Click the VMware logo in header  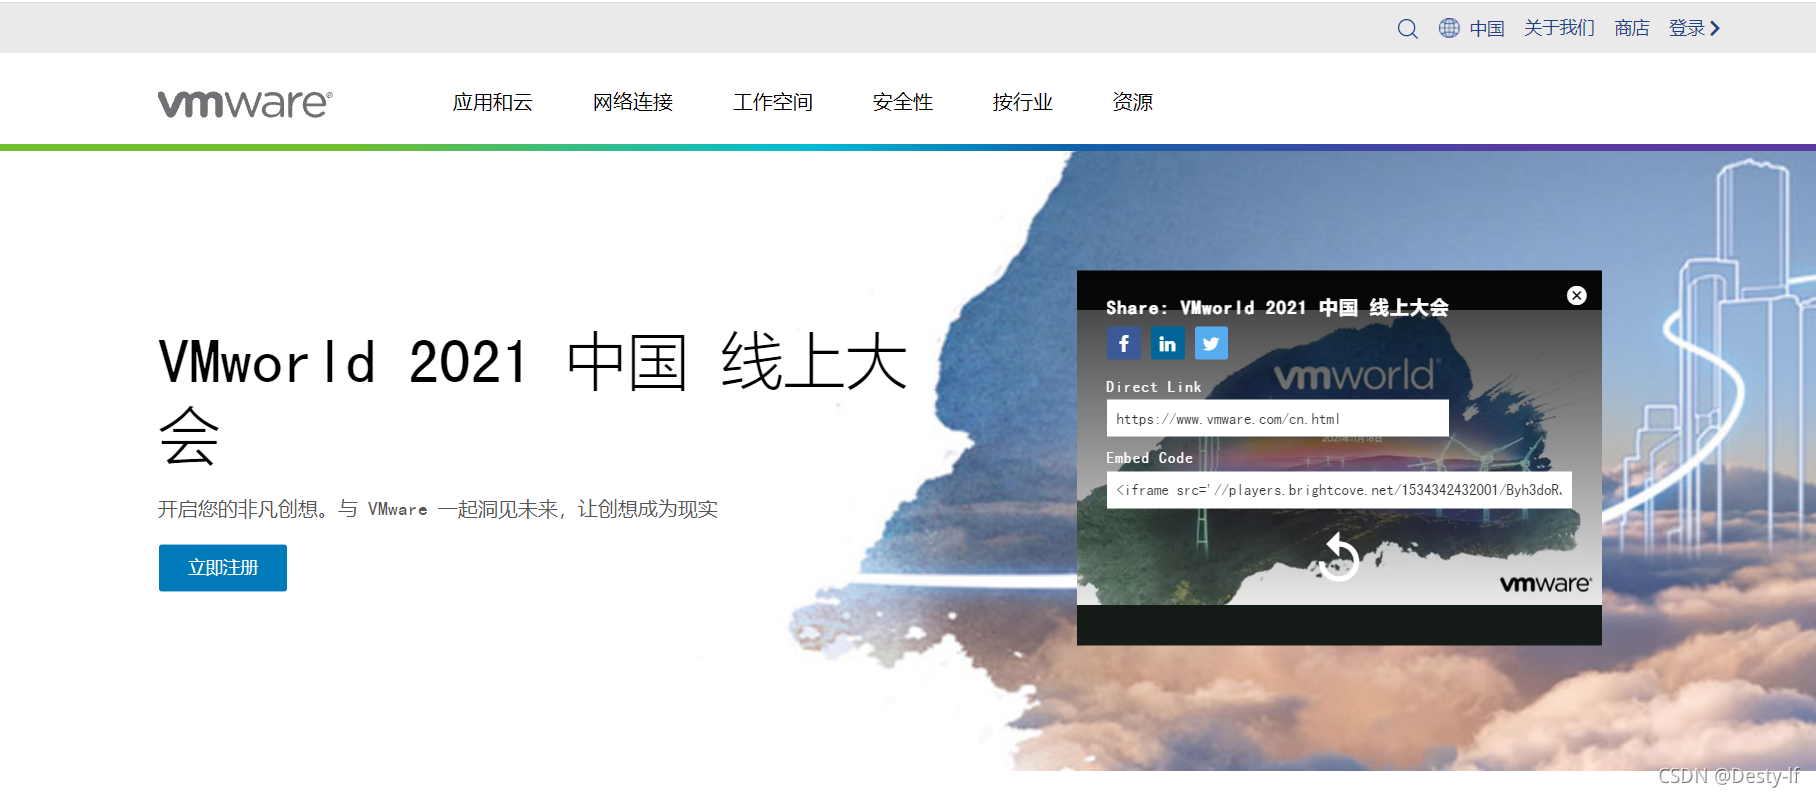[245, 103]
